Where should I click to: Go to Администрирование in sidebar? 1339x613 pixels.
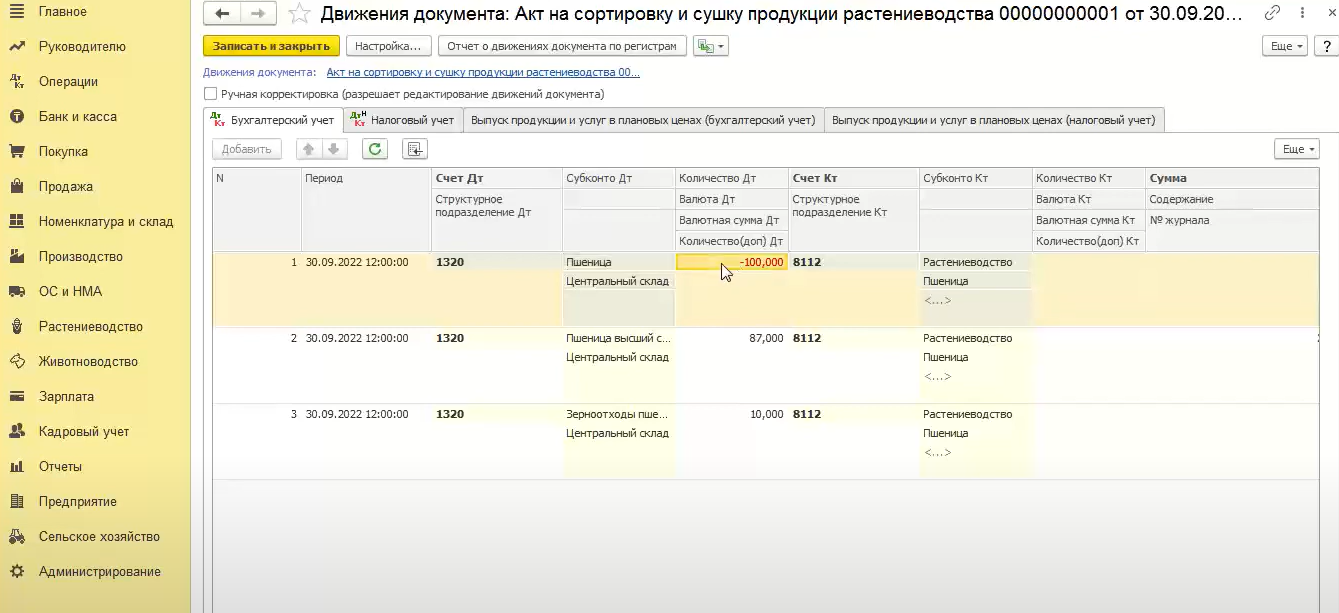pyautogui.click(x=99, y=572)
